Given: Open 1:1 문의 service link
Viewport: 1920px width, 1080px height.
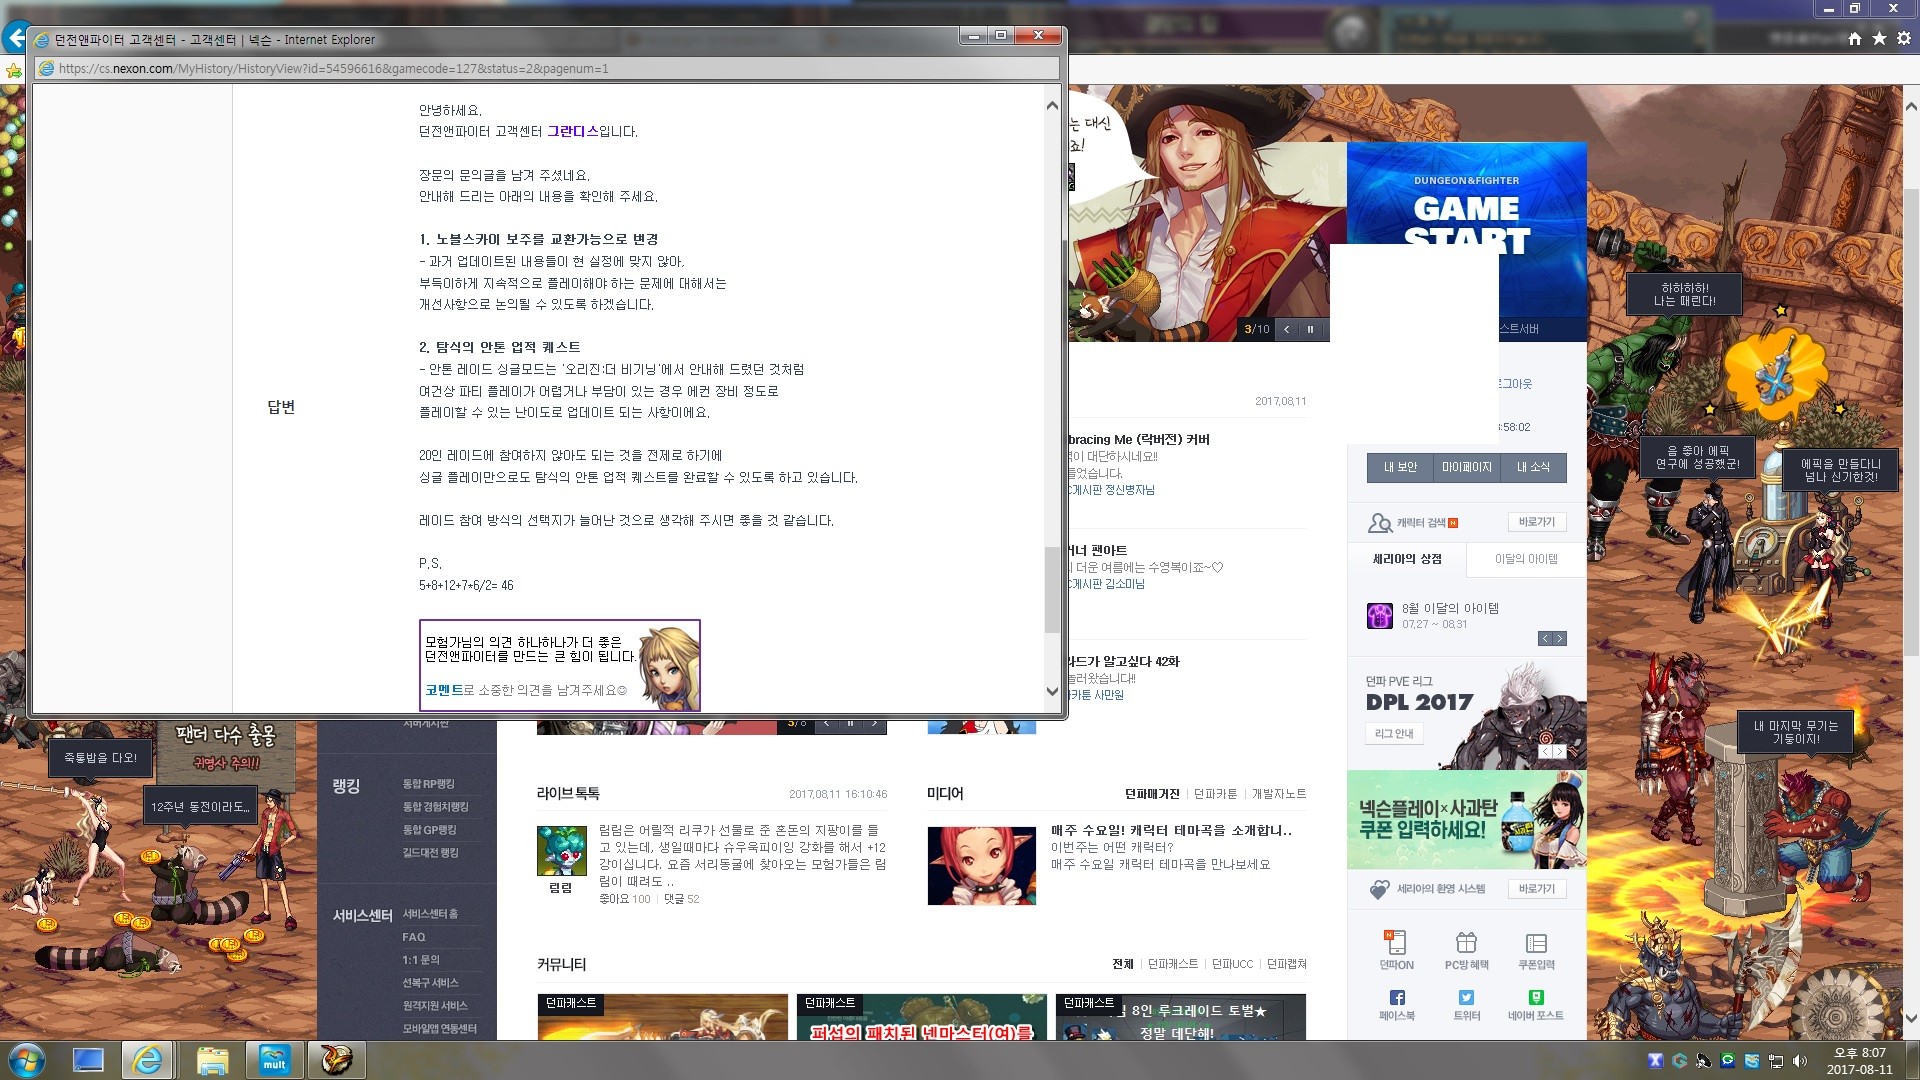Looking at the screenshot, I should 421,960.
